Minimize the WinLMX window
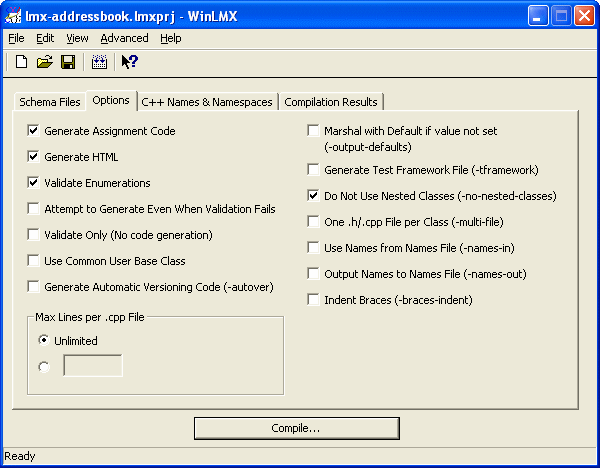The height and width of the screenshot is (468, 600). [x=538, y=16]
